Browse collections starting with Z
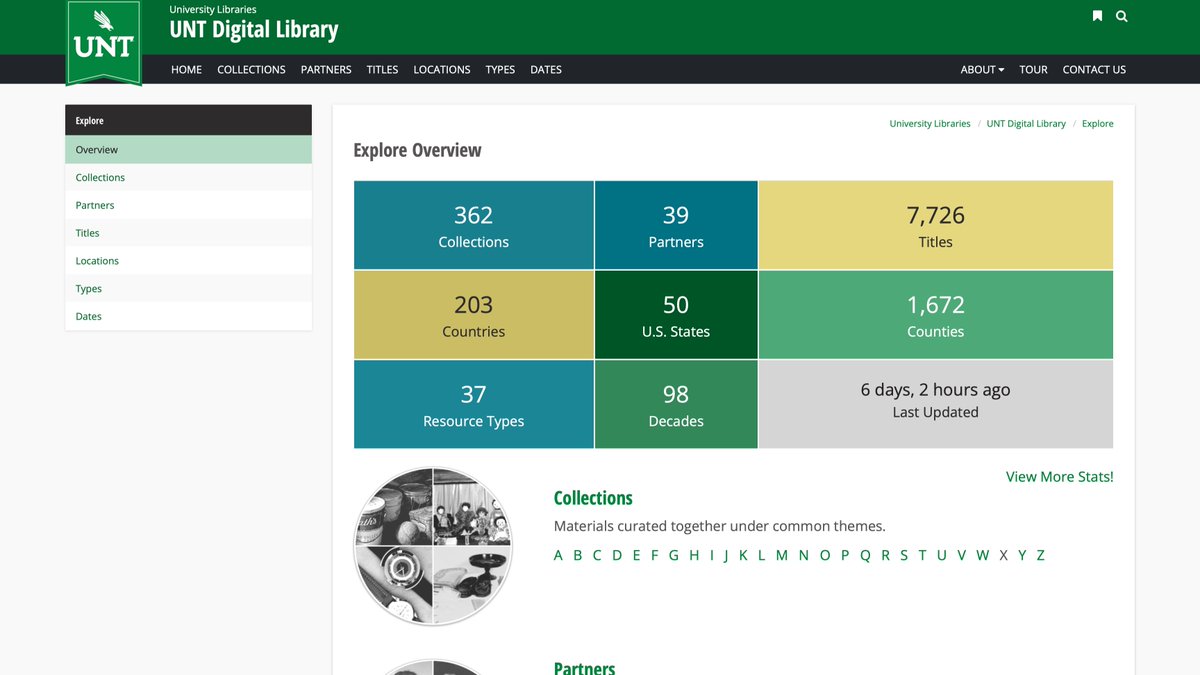 pyautogui.click(x=1040, y=555)
